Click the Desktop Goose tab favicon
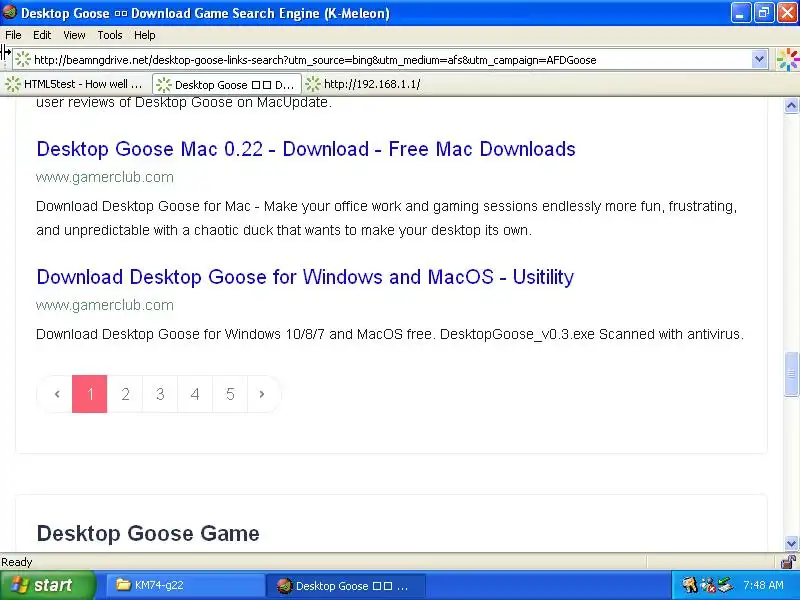The image size is (800, 600). [164, 85]
